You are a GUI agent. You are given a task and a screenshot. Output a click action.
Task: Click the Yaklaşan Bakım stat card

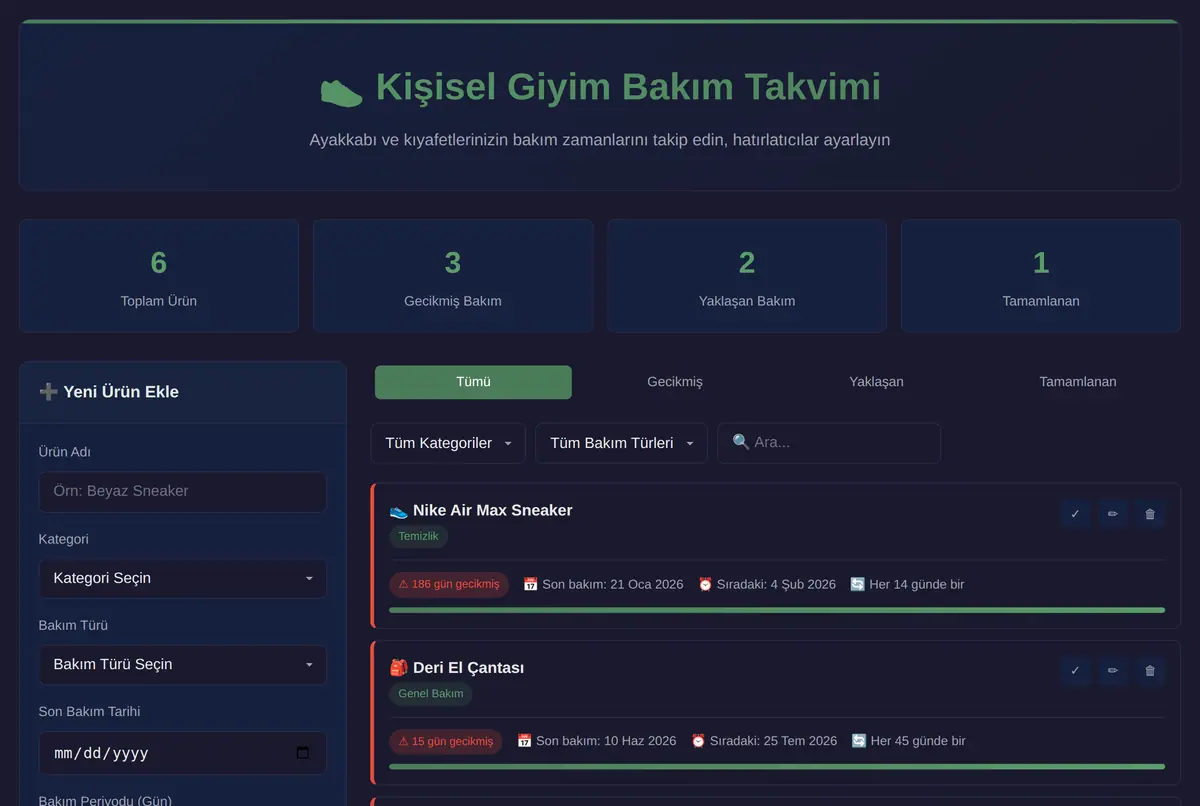click(747, 276)
